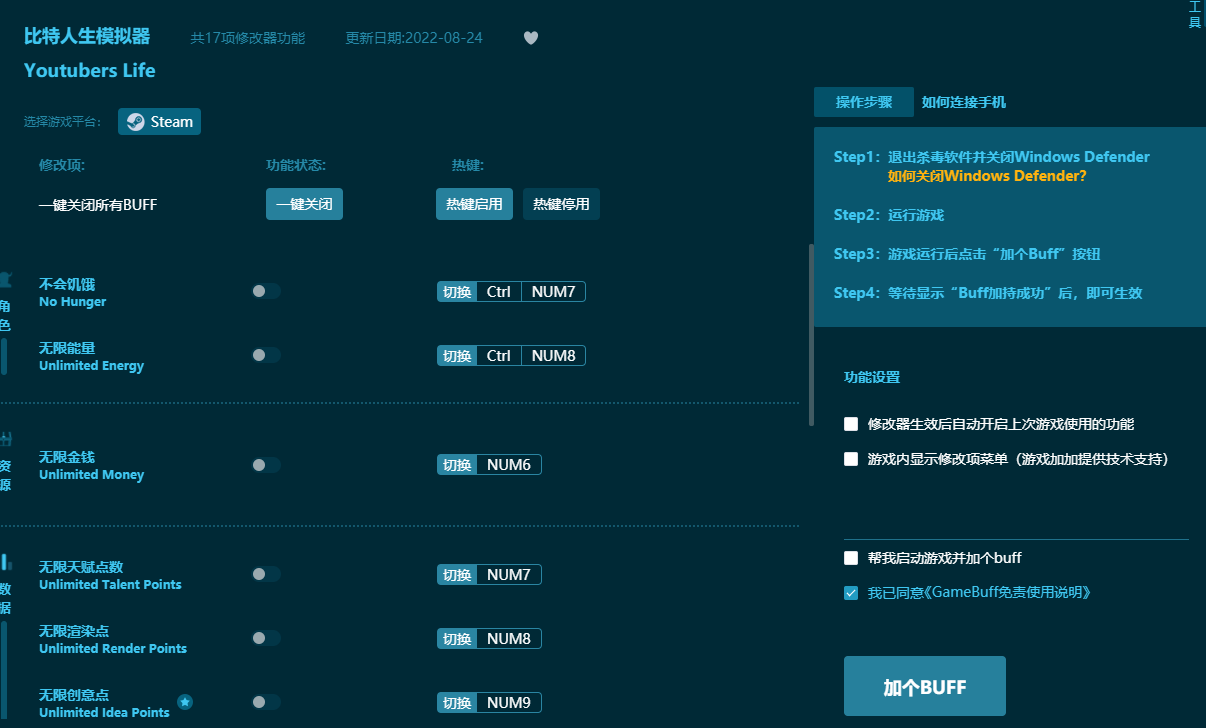The width and height of the screenshot is (1206, 728).
Task: Toggle No Hunger switch
Action: 266,291
